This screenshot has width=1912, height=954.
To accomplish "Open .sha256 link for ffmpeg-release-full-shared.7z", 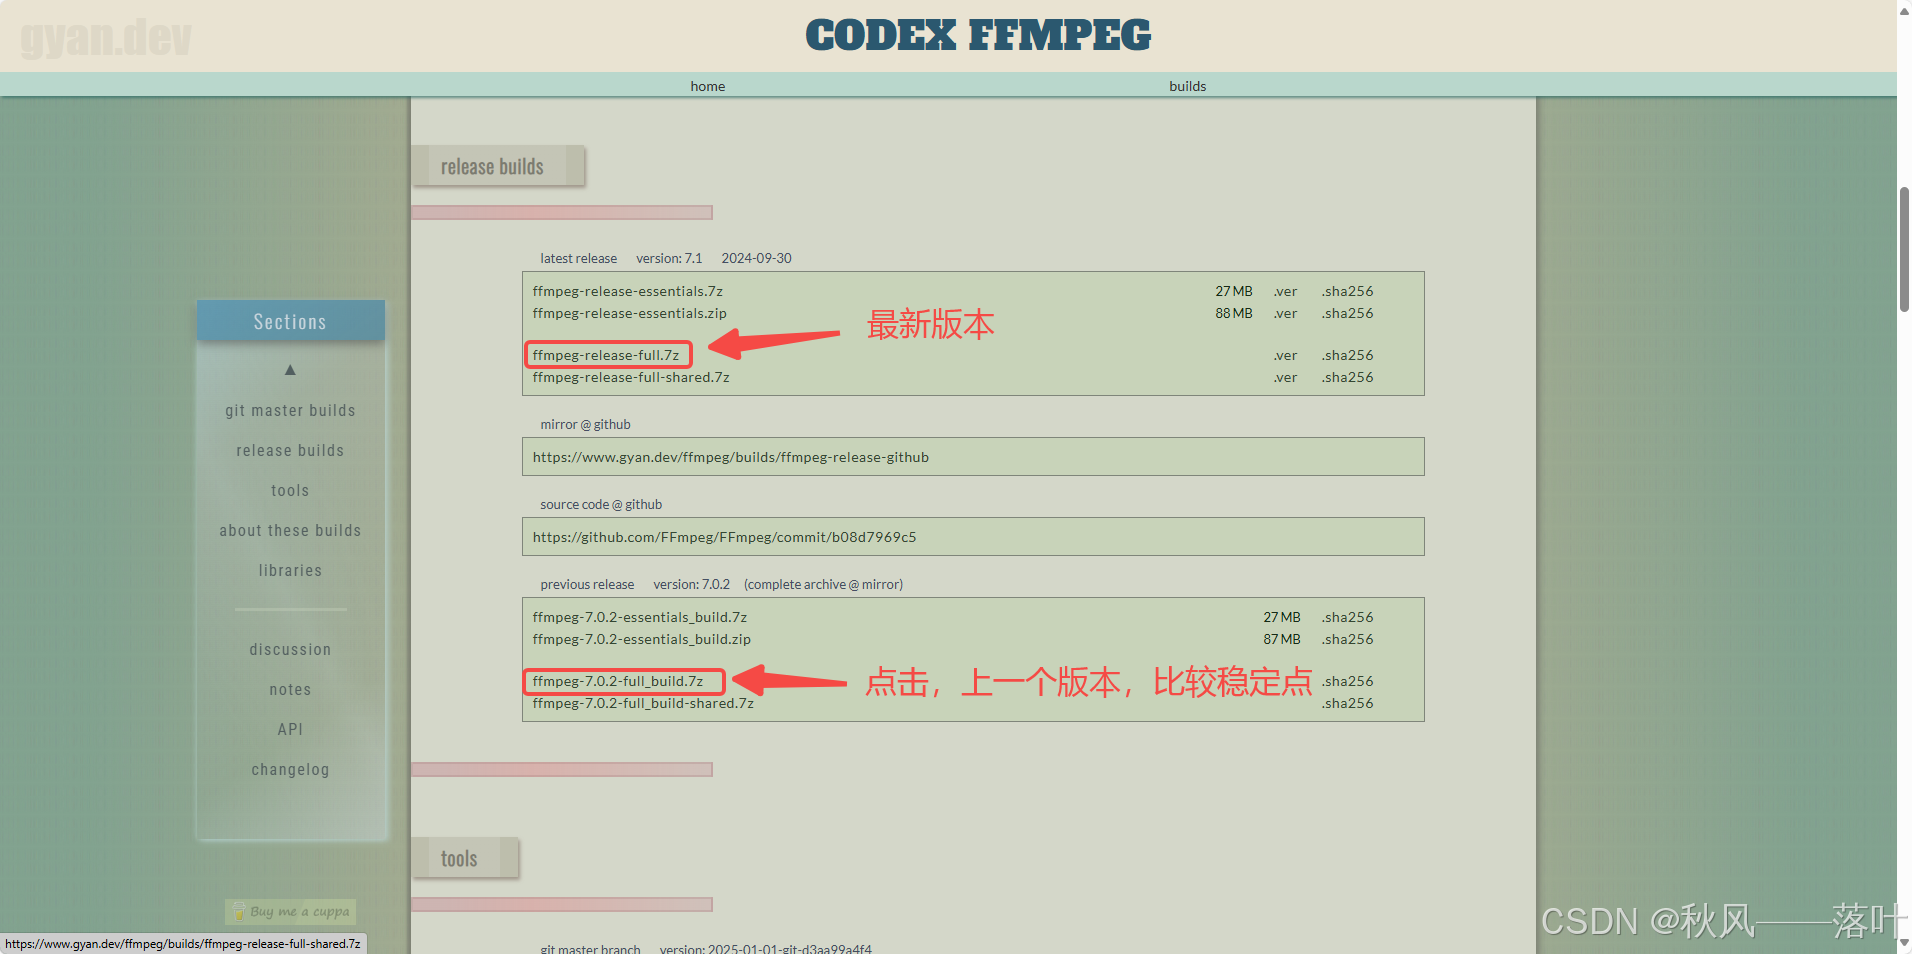I will (1347, 377).
